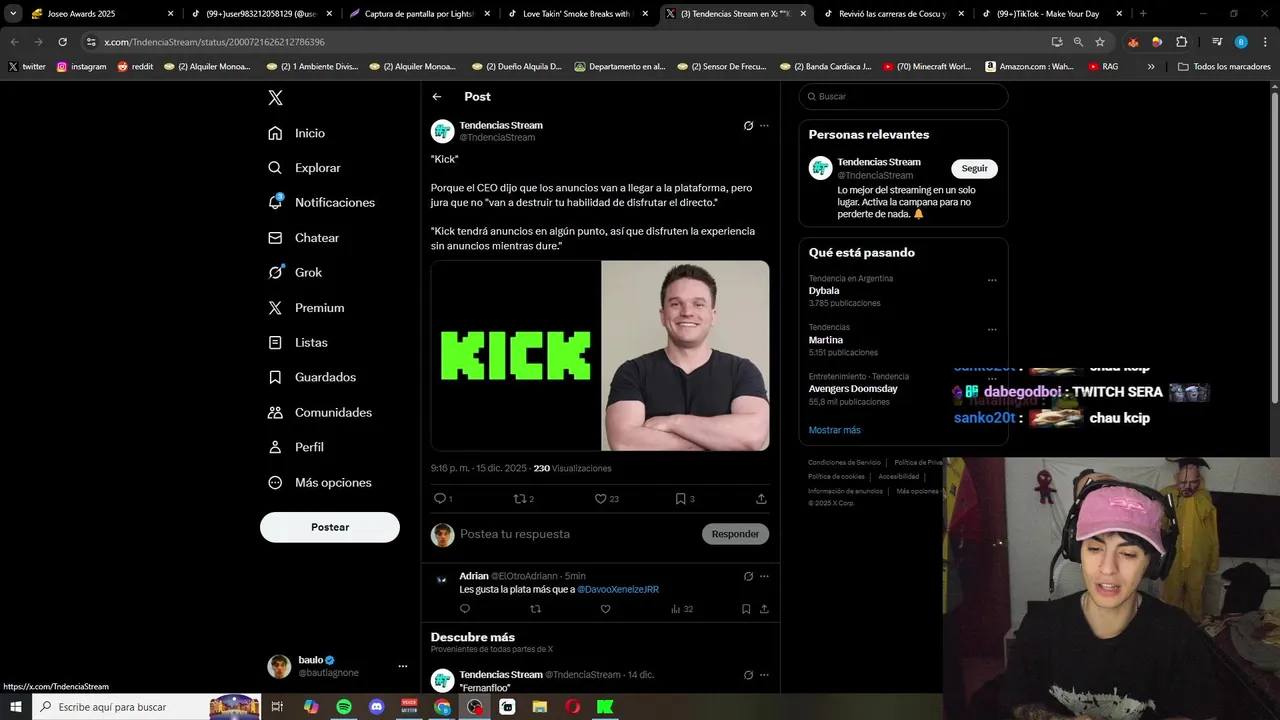Screen dimensions: 1280x720
Task: Share the main post
Action: pos(761,498)
